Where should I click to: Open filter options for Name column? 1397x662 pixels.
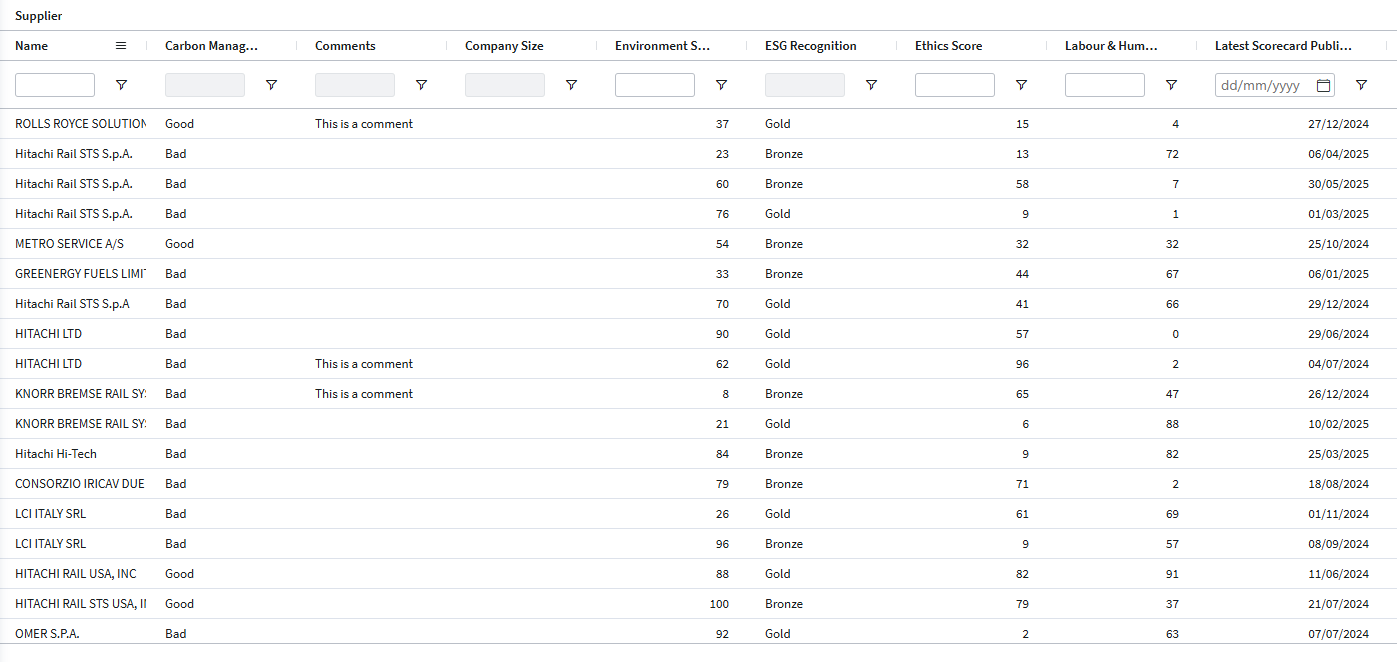121,85
